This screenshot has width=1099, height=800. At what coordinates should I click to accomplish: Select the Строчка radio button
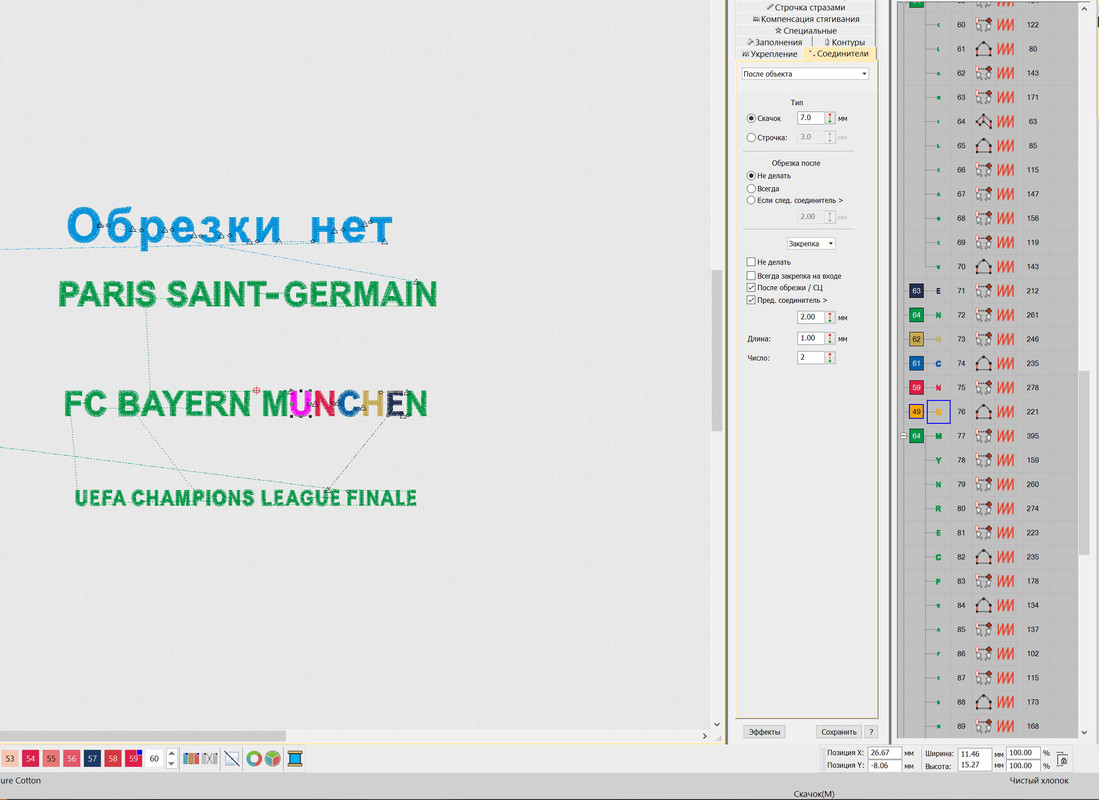[x=751, y=137]
